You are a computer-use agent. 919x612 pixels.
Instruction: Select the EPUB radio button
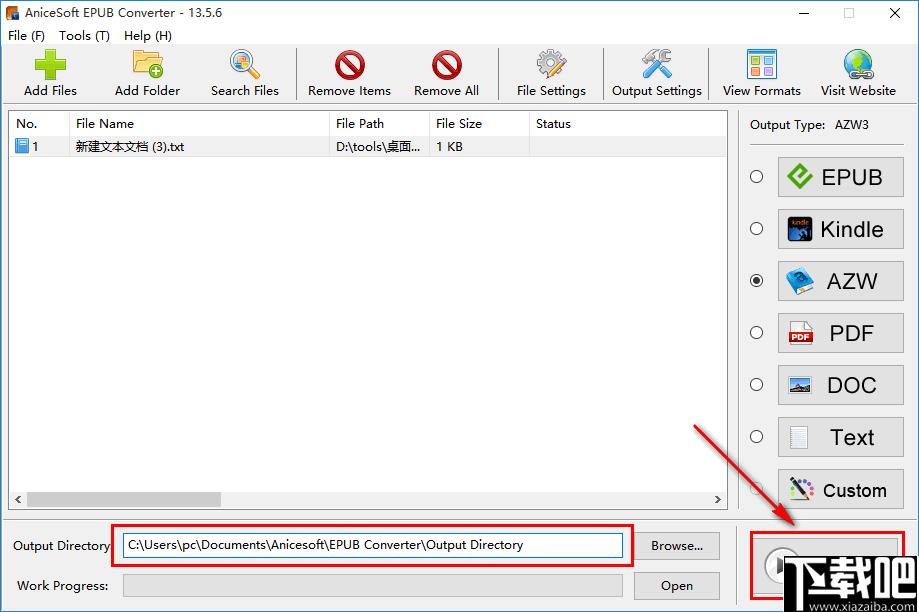[x=757, y=176]
